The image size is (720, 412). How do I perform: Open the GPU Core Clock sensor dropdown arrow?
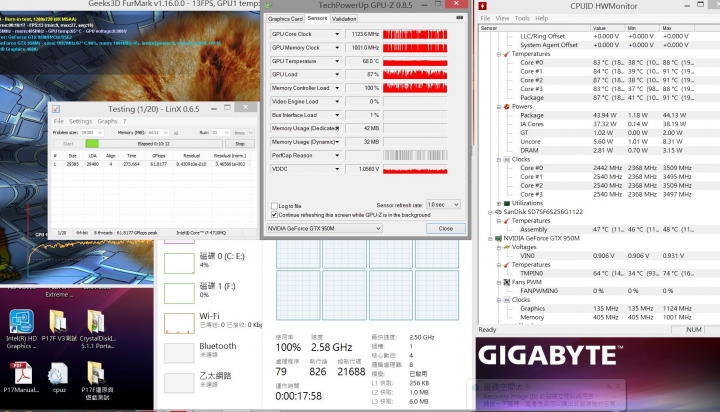(337, 34)
